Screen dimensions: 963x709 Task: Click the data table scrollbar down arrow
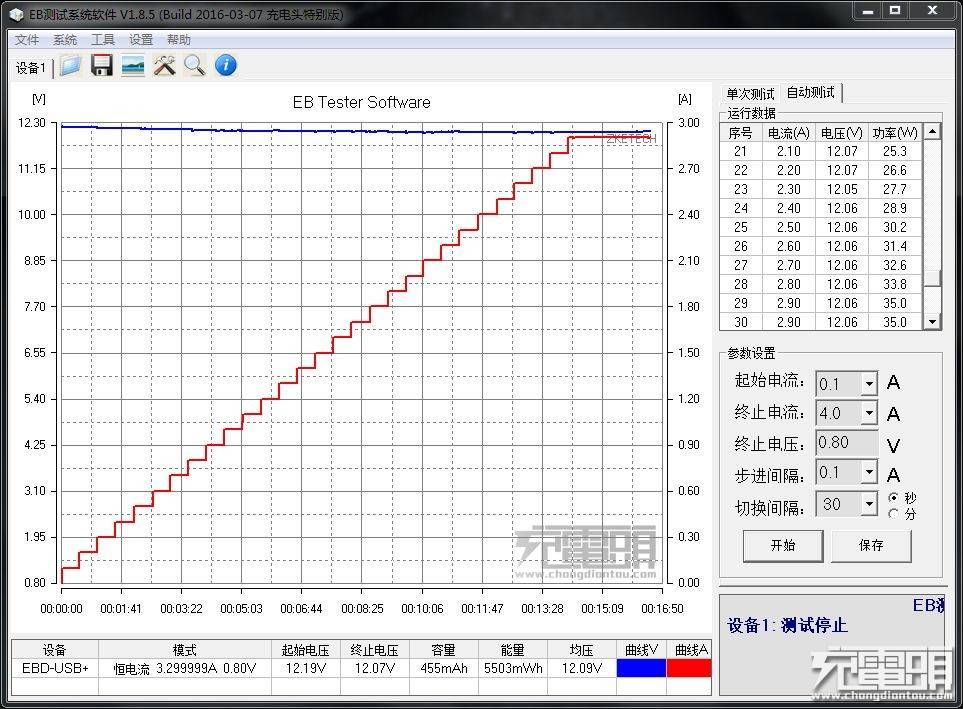coord(930,321)
